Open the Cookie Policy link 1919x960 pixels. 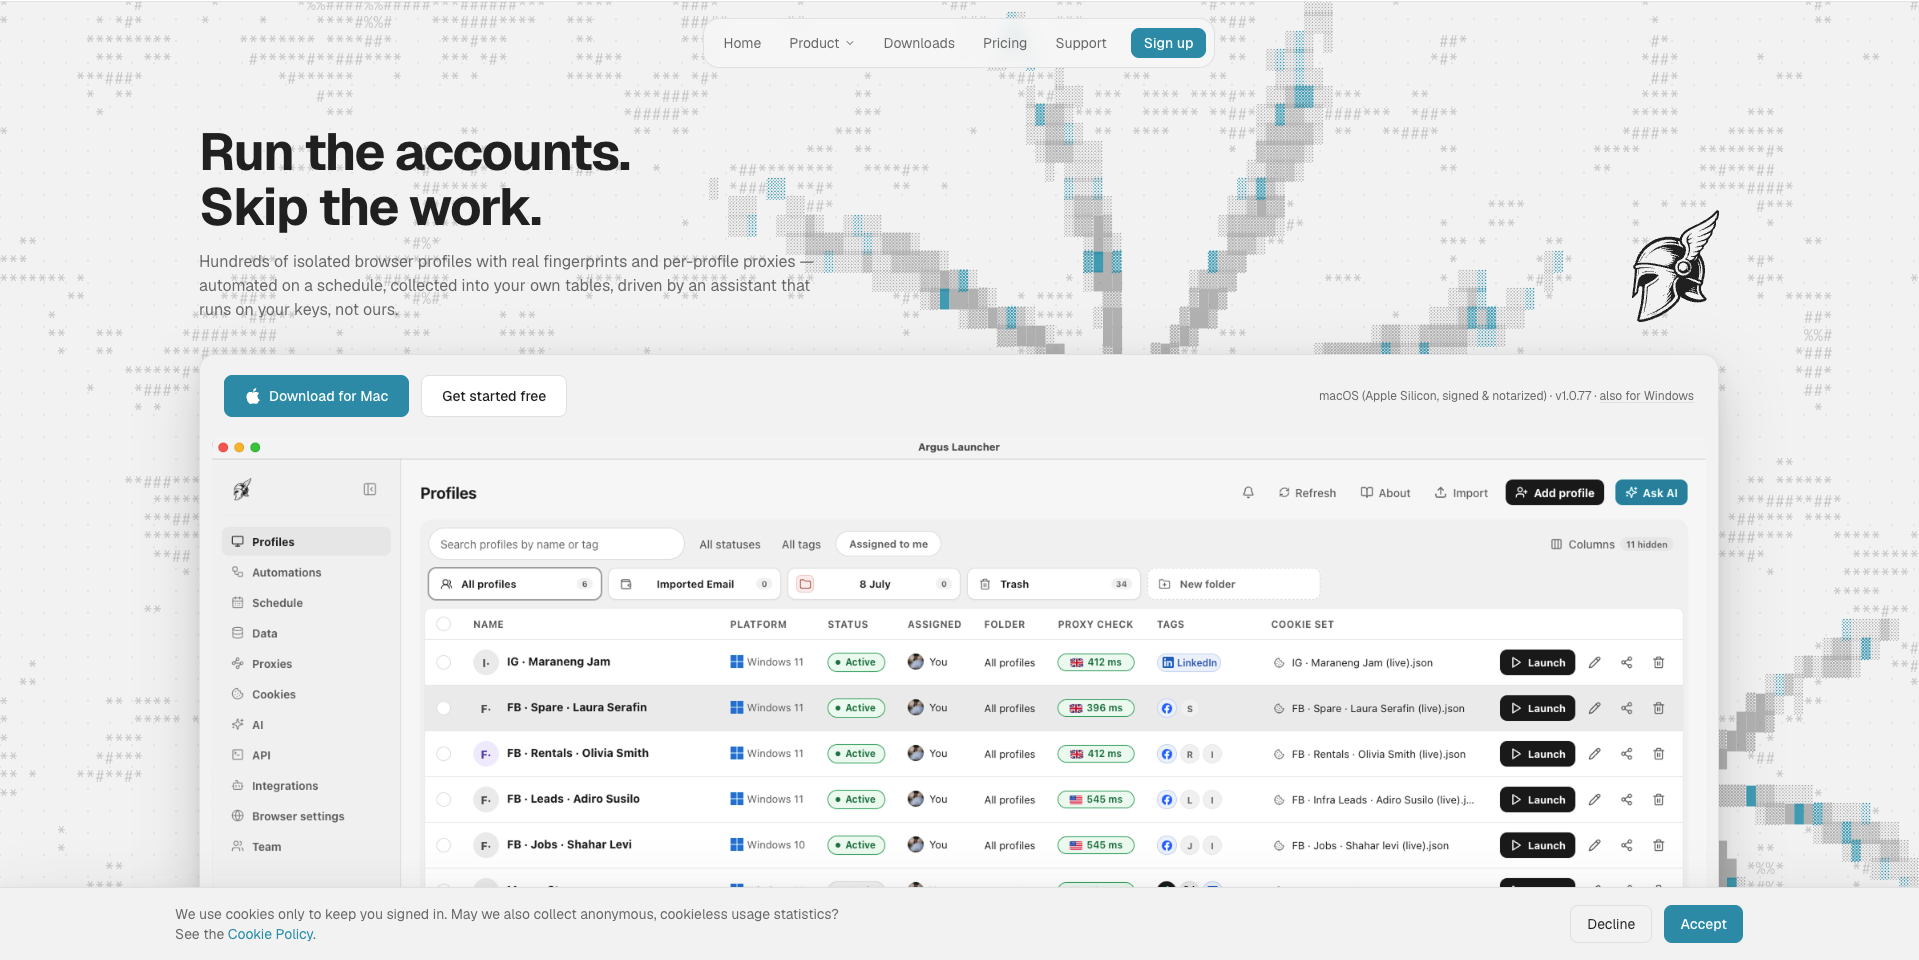270,934
